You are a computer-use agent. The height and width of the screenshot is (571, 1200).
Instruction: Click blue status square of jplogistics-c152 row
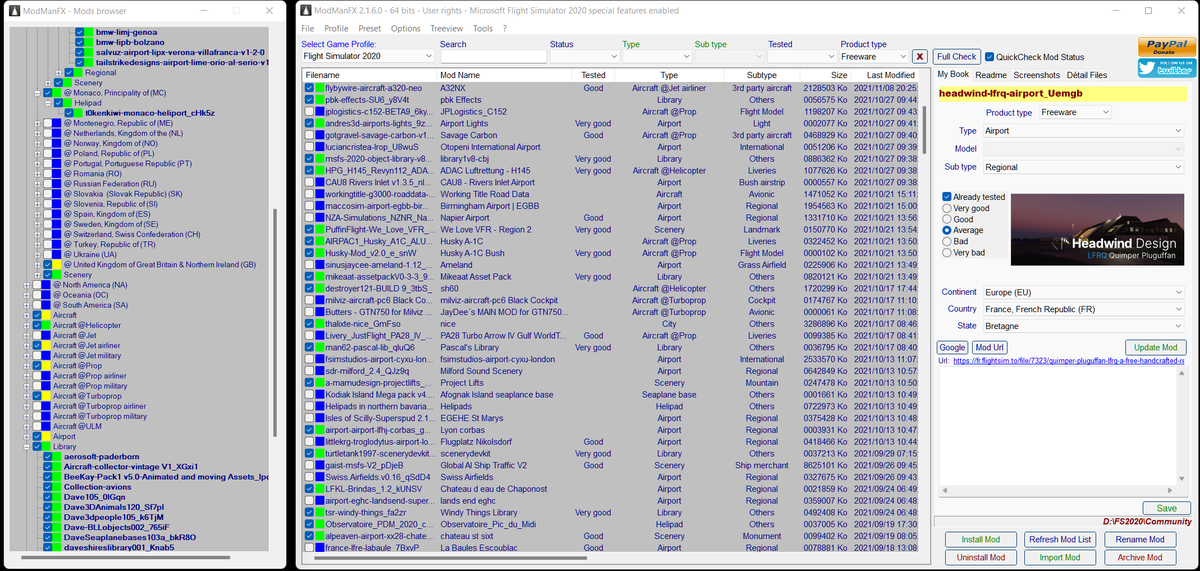point(320,111)
